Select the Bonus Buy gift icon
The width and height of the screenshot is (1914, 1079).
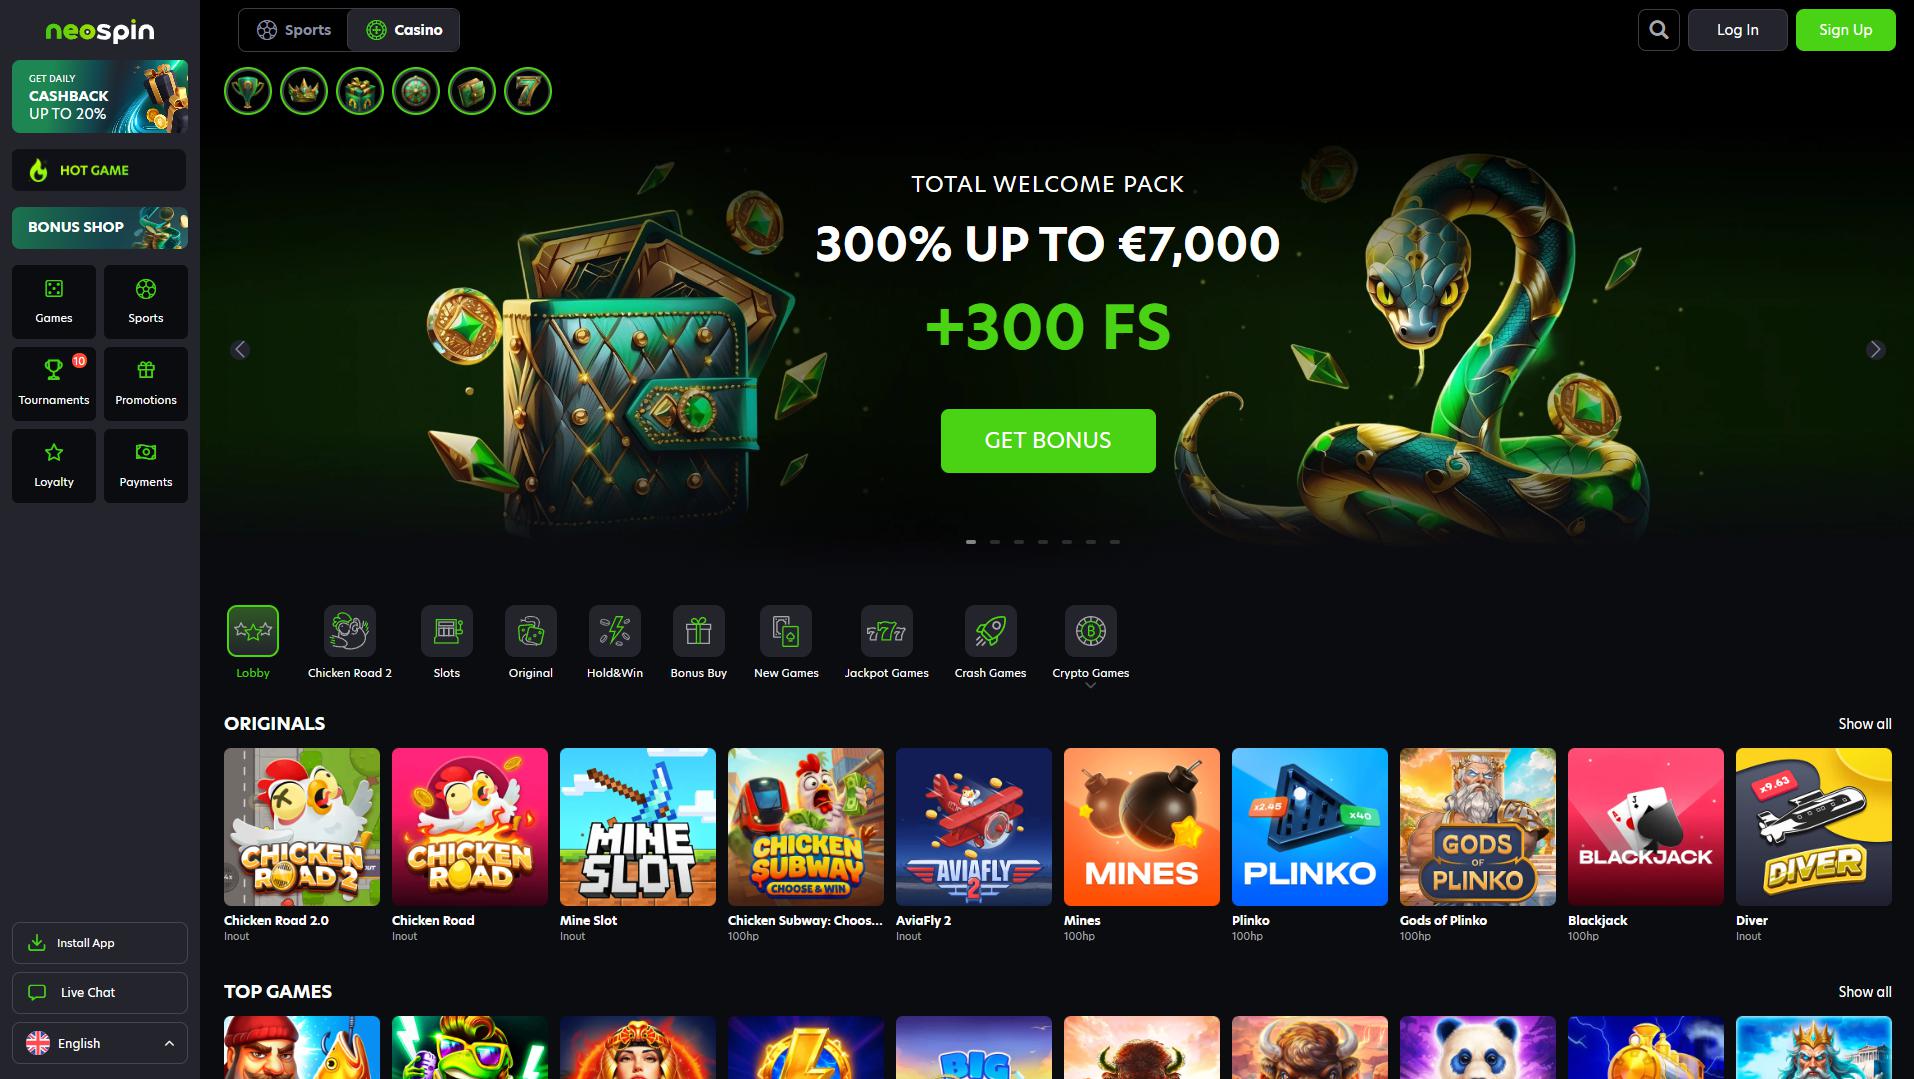pos(698,631)
